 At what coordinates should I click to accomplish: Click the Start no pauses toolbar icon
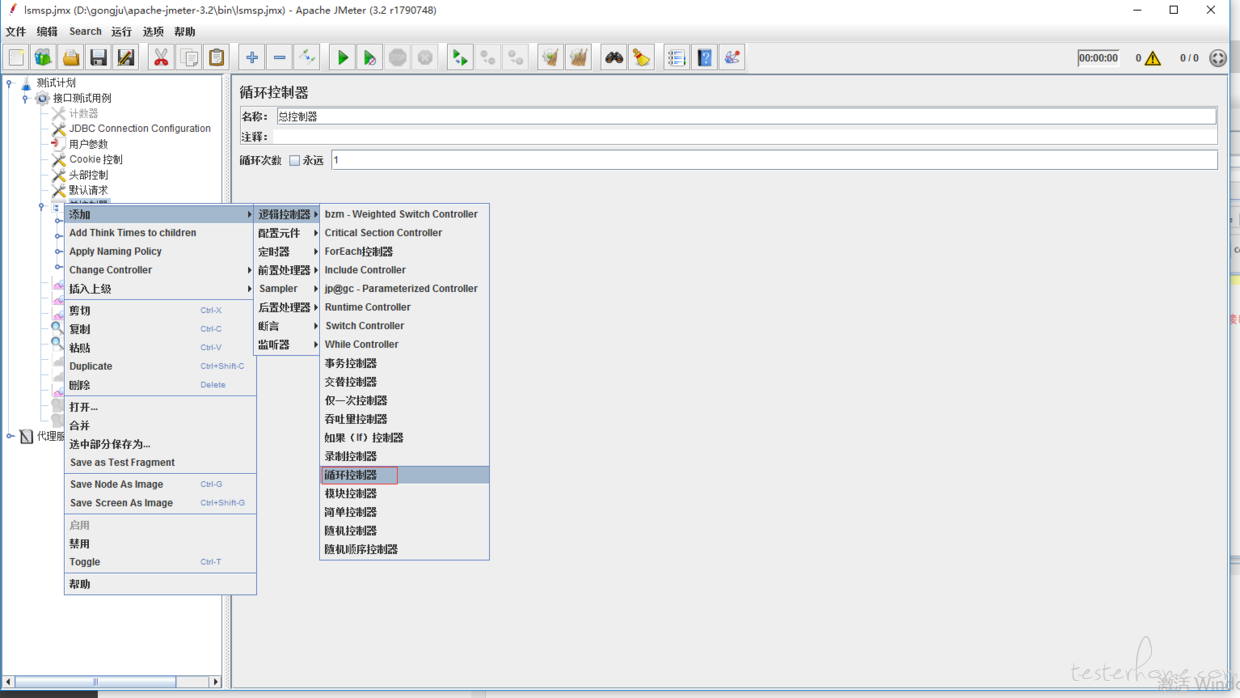(x=370, y=58)
